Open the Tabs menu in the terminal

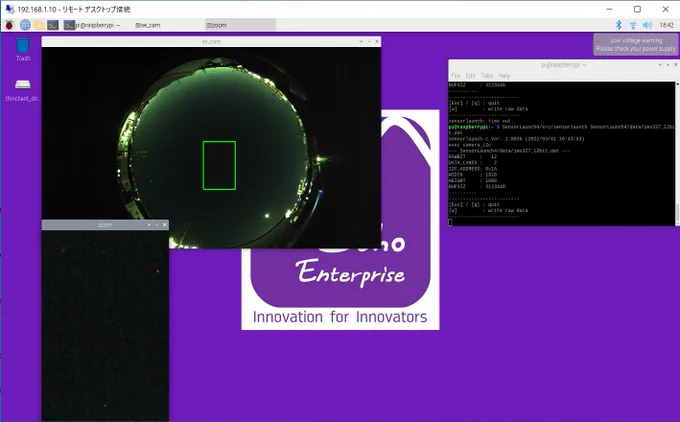[487, 75]
